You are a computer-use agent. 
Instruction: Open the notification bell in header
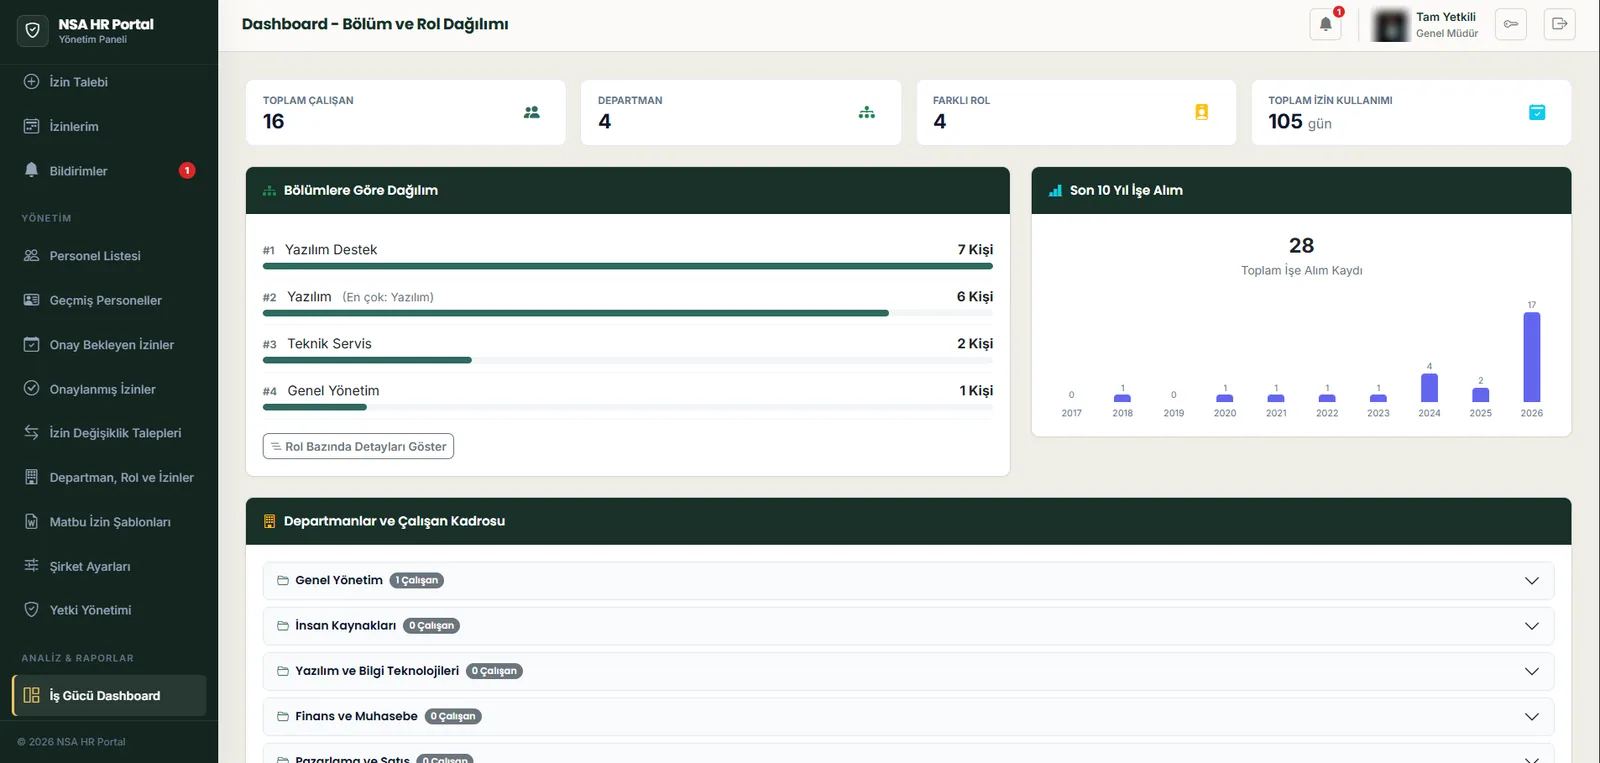pyautogui.click(x=1325, y=24)
